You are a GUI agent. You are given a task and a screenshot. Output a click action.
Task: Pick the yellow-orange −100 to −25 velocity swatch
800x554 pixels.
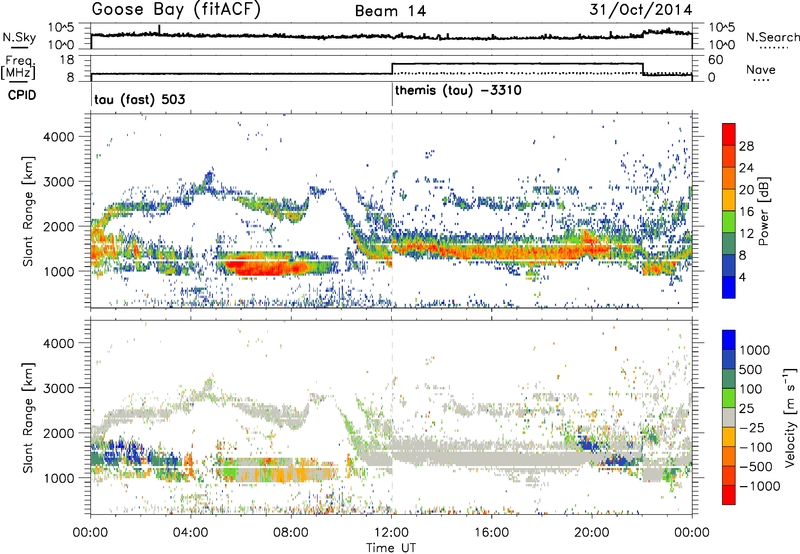click(x=729, y=437)
